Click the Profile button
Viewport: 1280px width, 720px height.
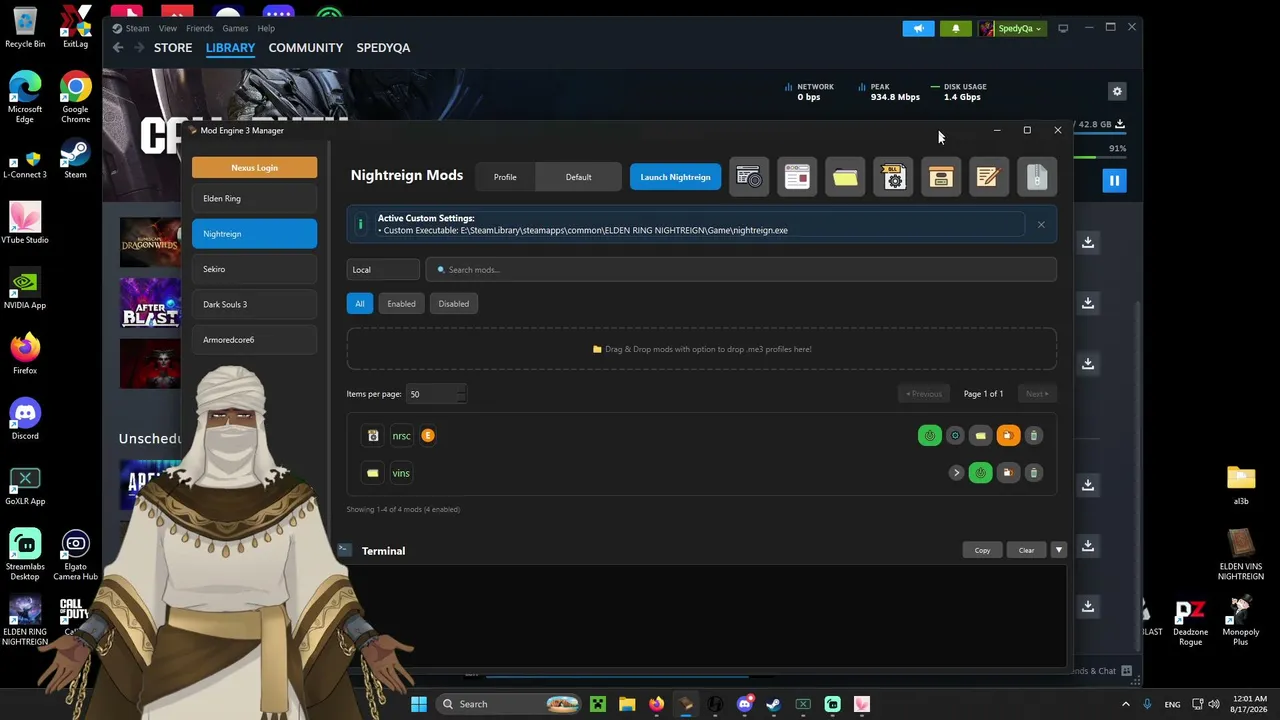505,177
